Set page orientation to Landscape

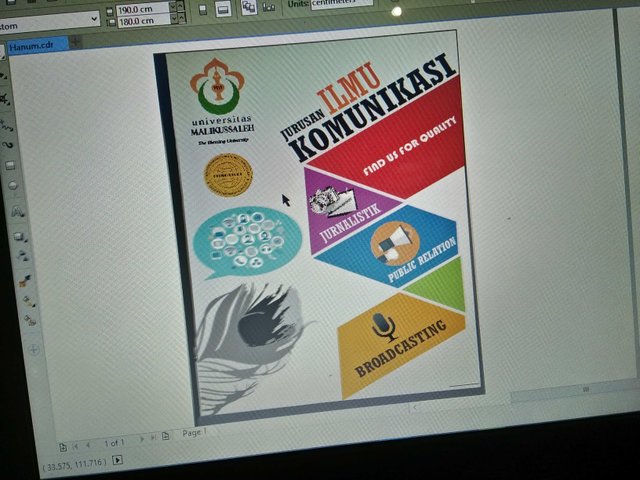223,10
